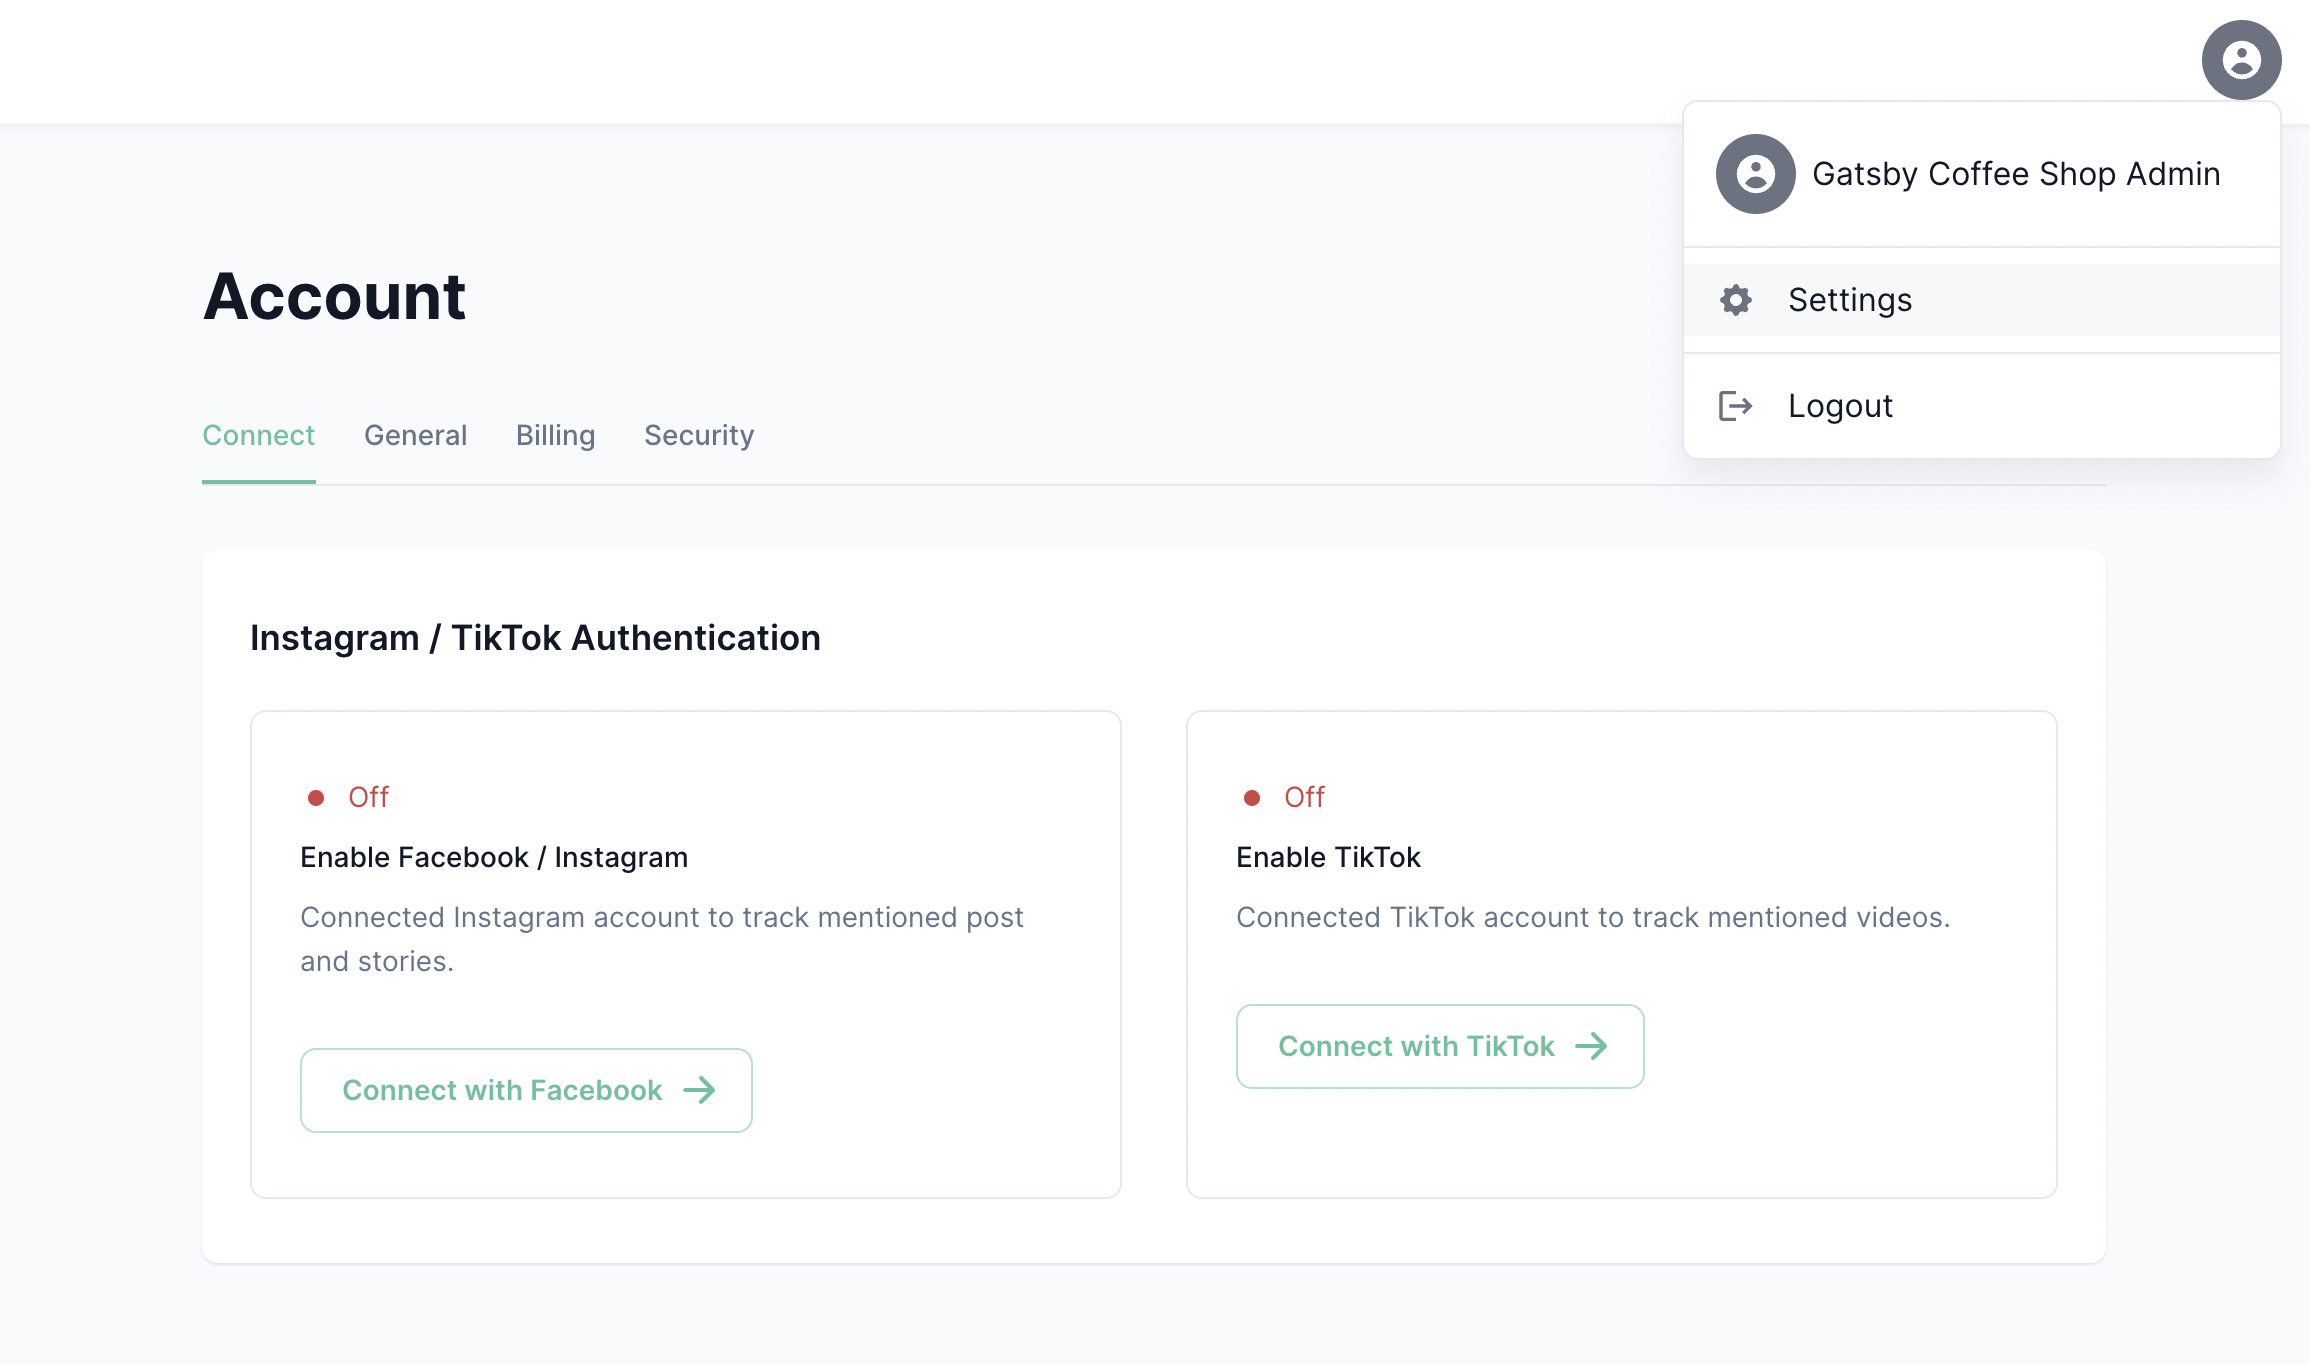Click the Connected TikTok account description text
This screenshot has width=2310, height=1364.
pyautogui.click(x=1593, y=917)
